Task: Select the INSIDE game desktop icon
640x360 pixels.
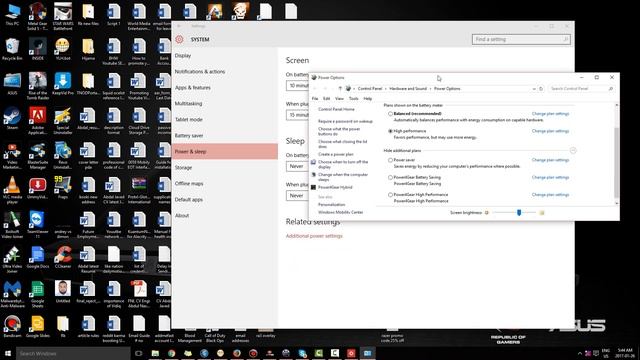Action: pyautogui.click(x=38, y=49)
